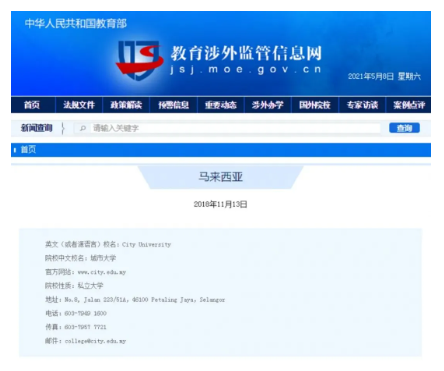The image size is (444, 371).
Task: Click the 2021年5月8日 星期六 date text
Action: click(x=384, y=76)
